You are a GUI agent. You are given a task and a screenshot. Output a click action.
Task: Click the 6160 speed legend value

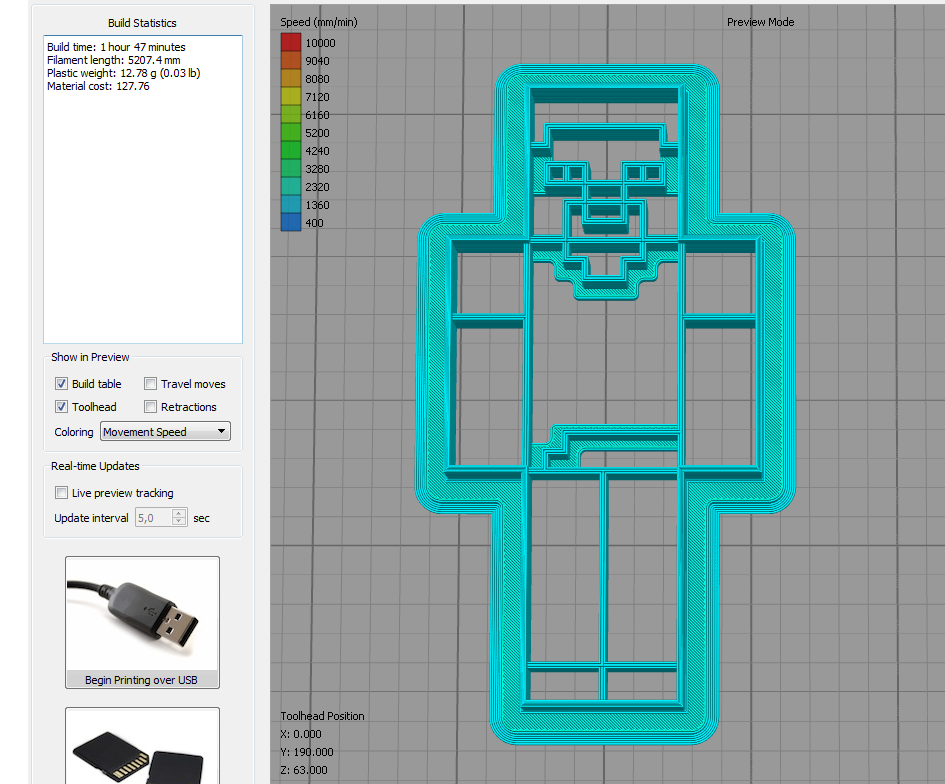[317, 114]
